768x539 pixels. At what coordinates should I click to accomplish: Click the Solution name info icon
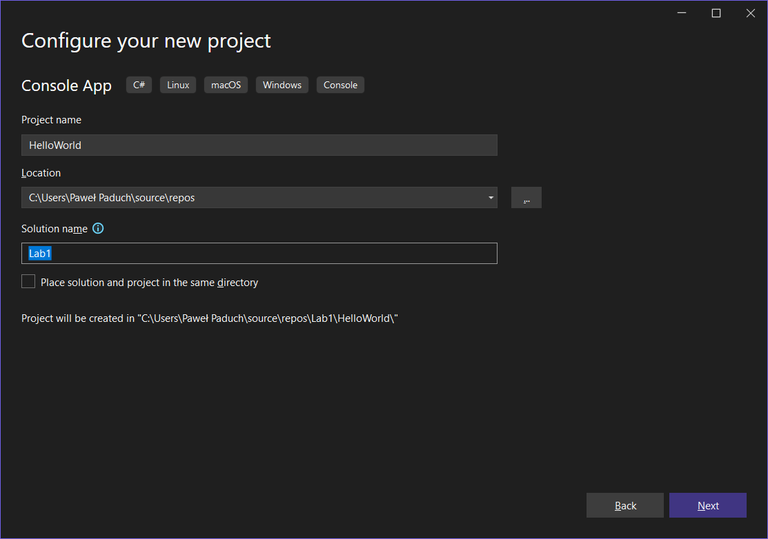pos(98,228)
